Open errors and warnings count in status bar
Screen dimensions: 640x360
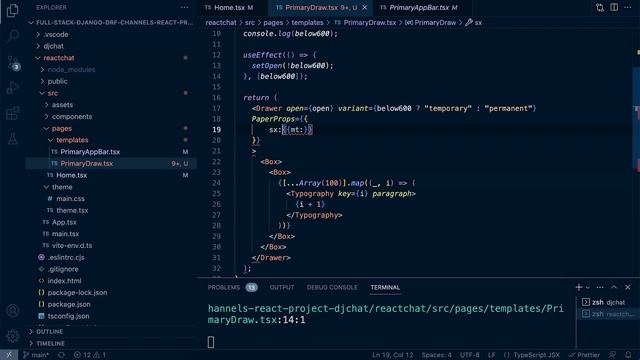[90, 355]
